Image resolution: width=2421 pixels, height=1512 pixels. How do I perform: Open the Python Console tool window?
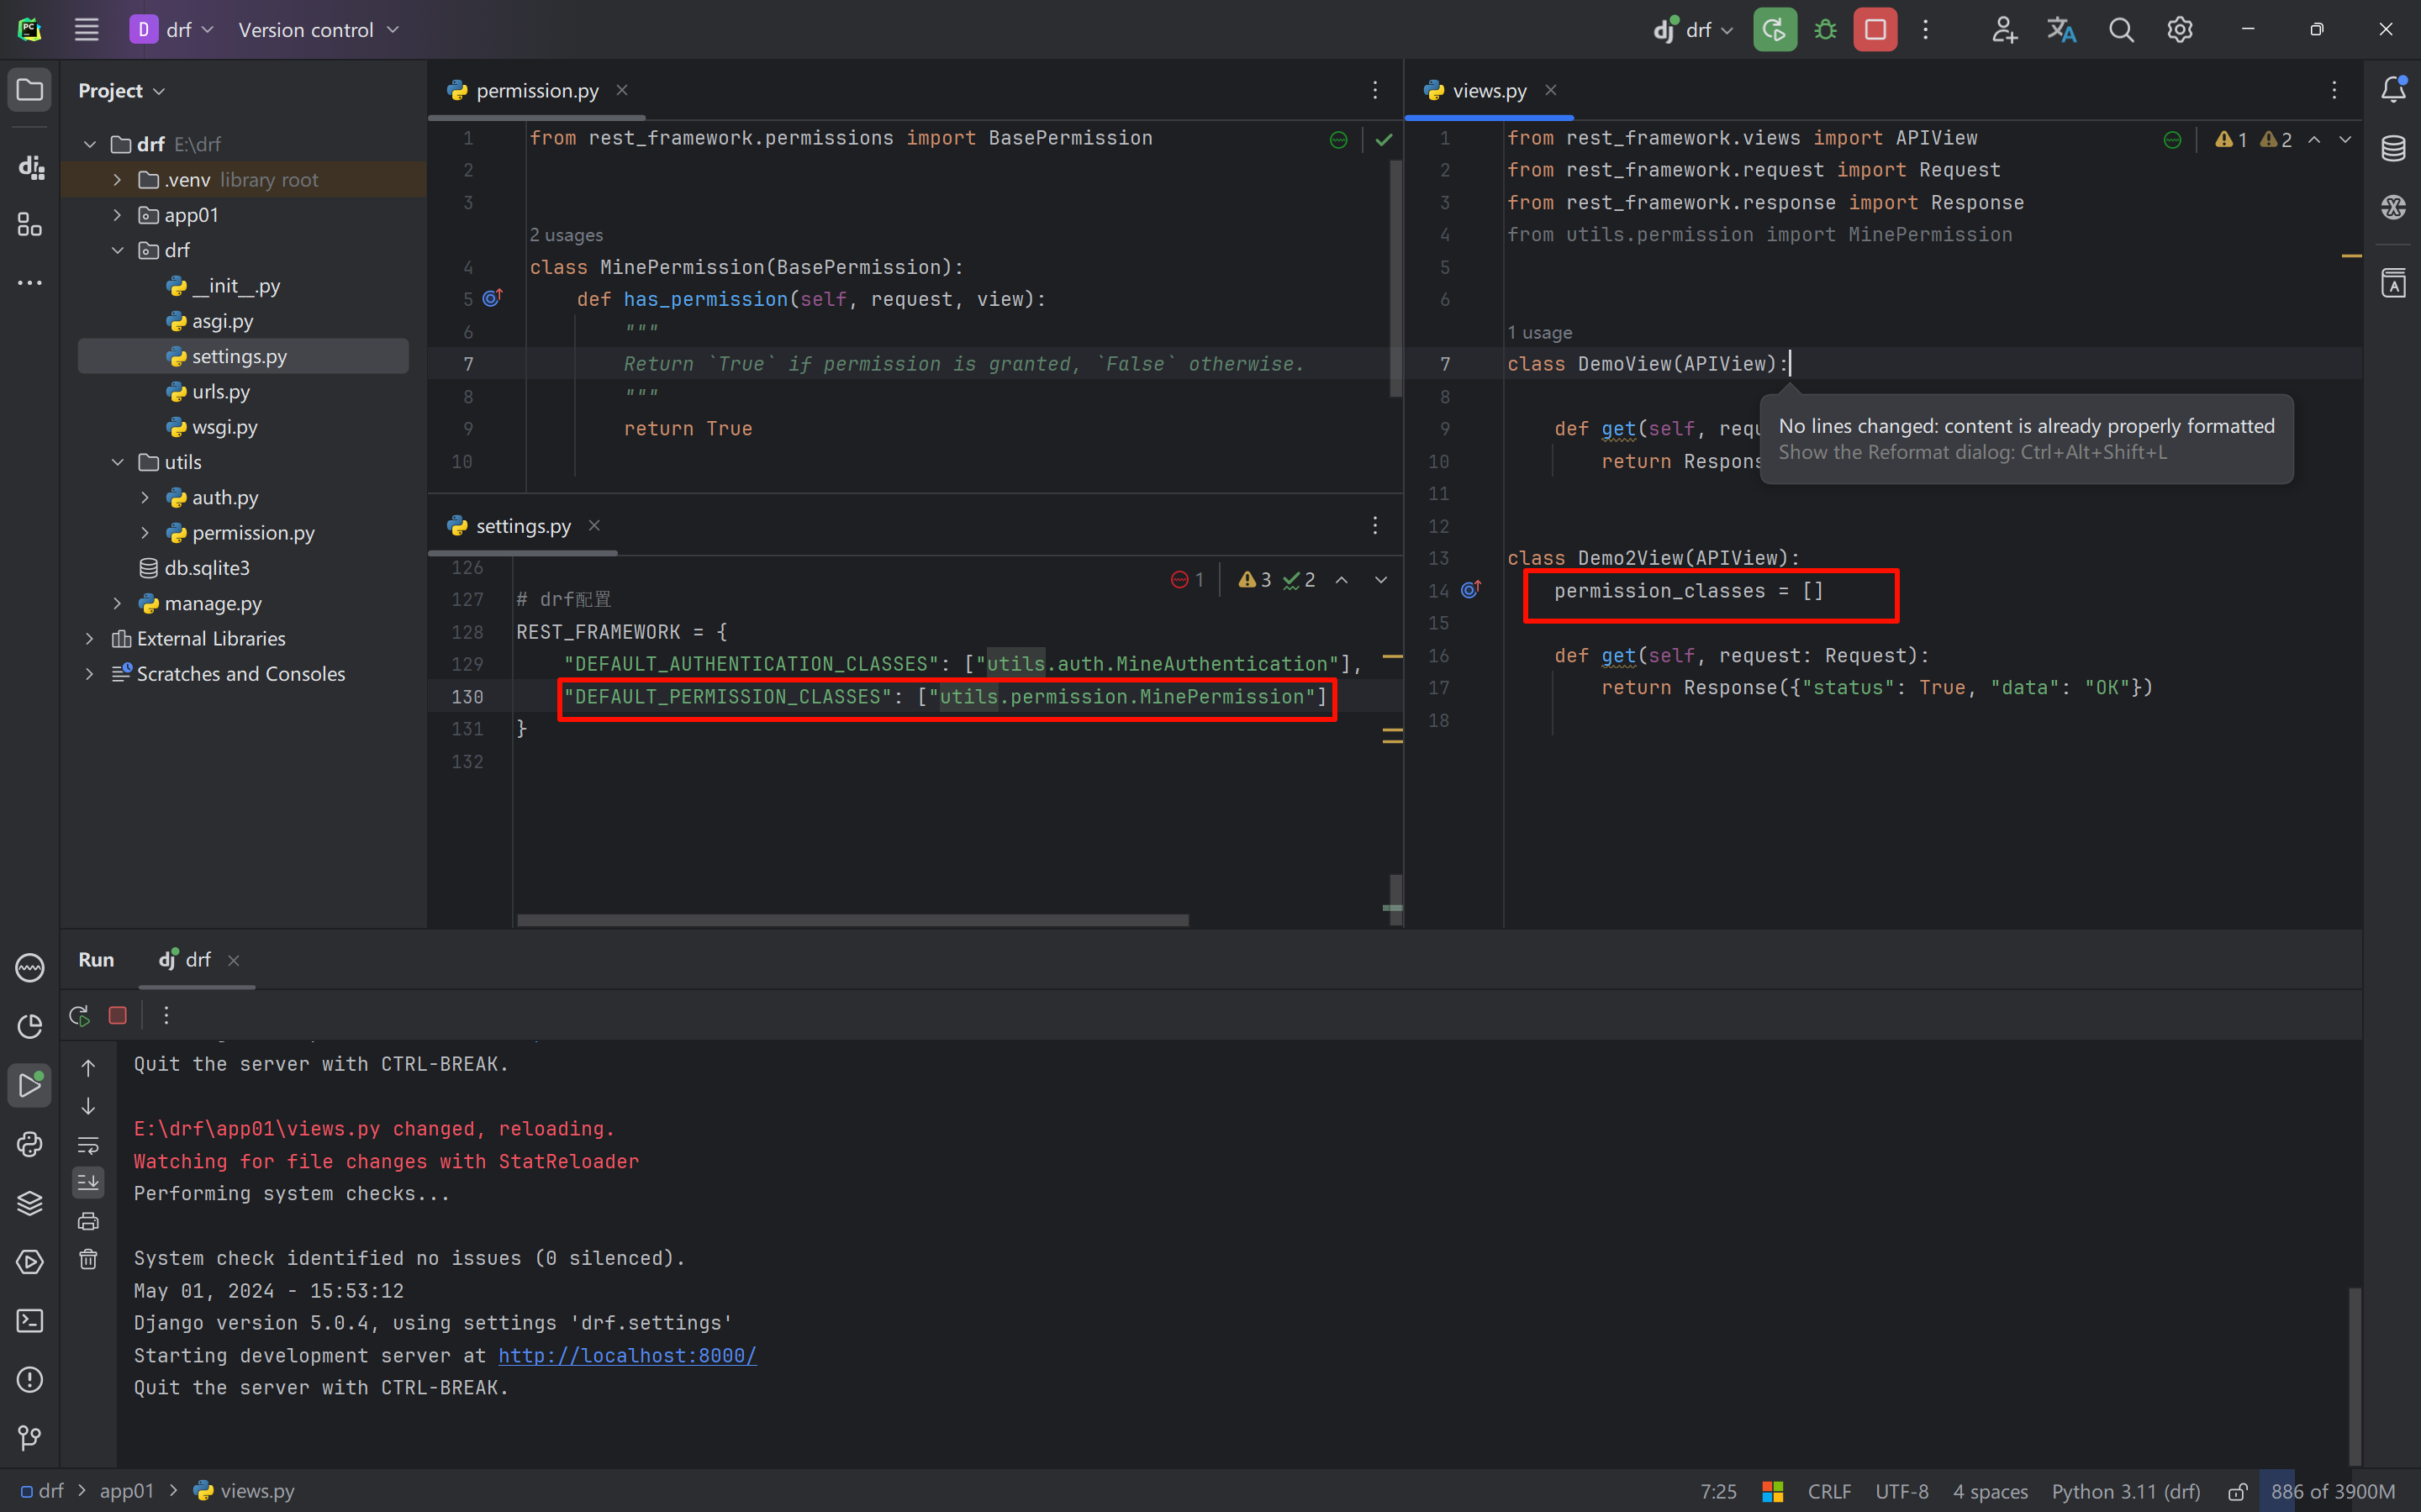pos(30,1144)
